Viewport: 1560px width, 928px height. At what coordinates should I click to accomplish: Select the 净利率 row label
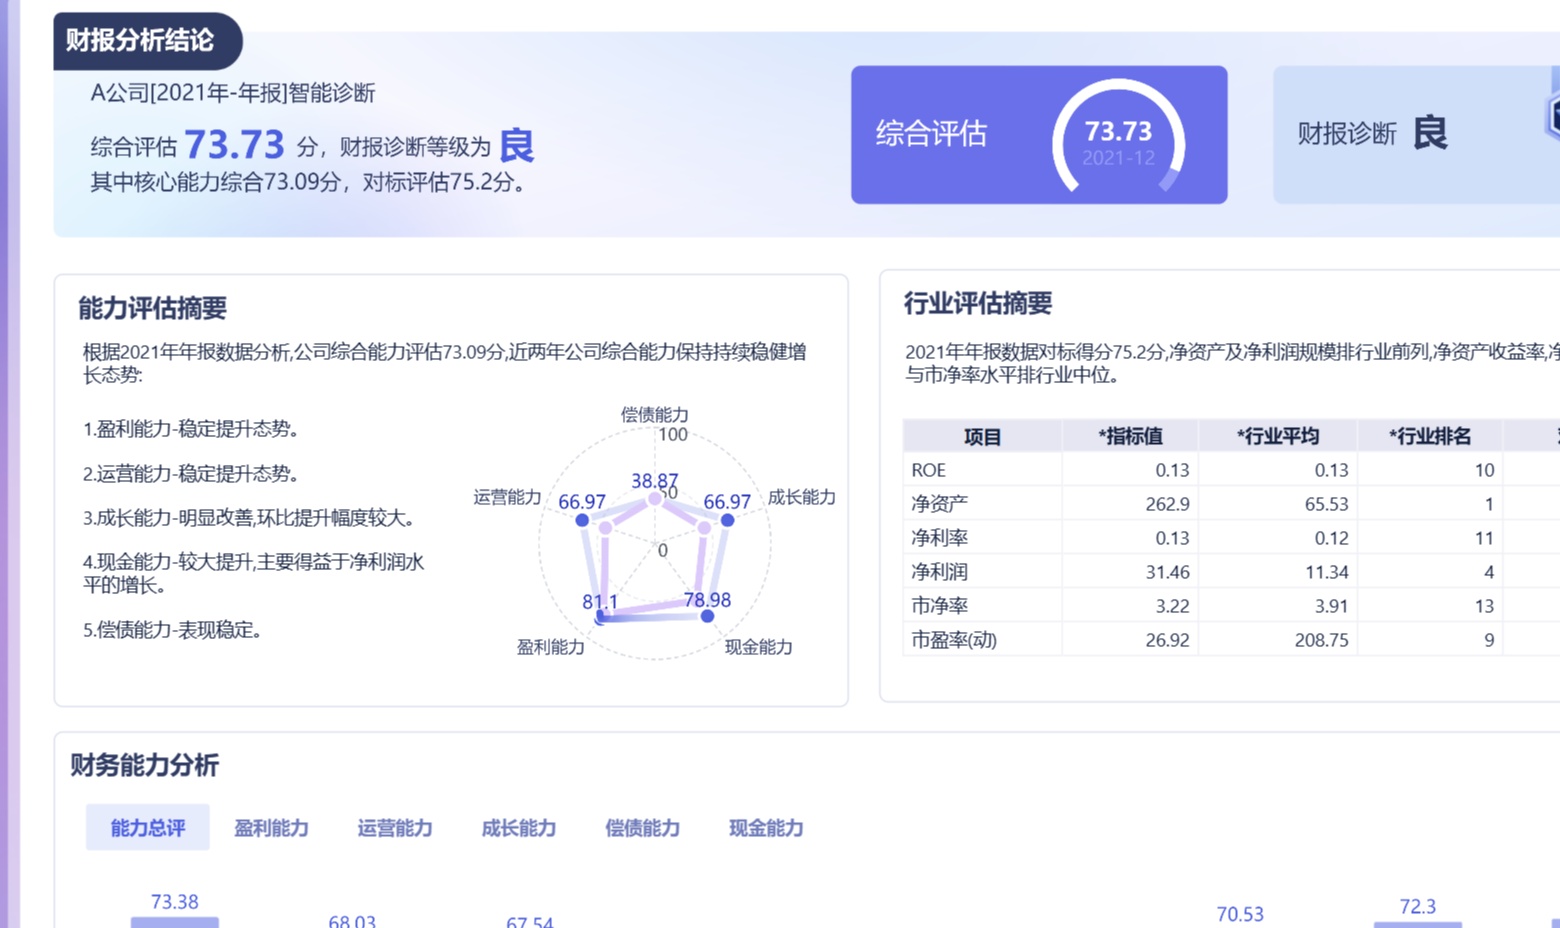(939, 538)
